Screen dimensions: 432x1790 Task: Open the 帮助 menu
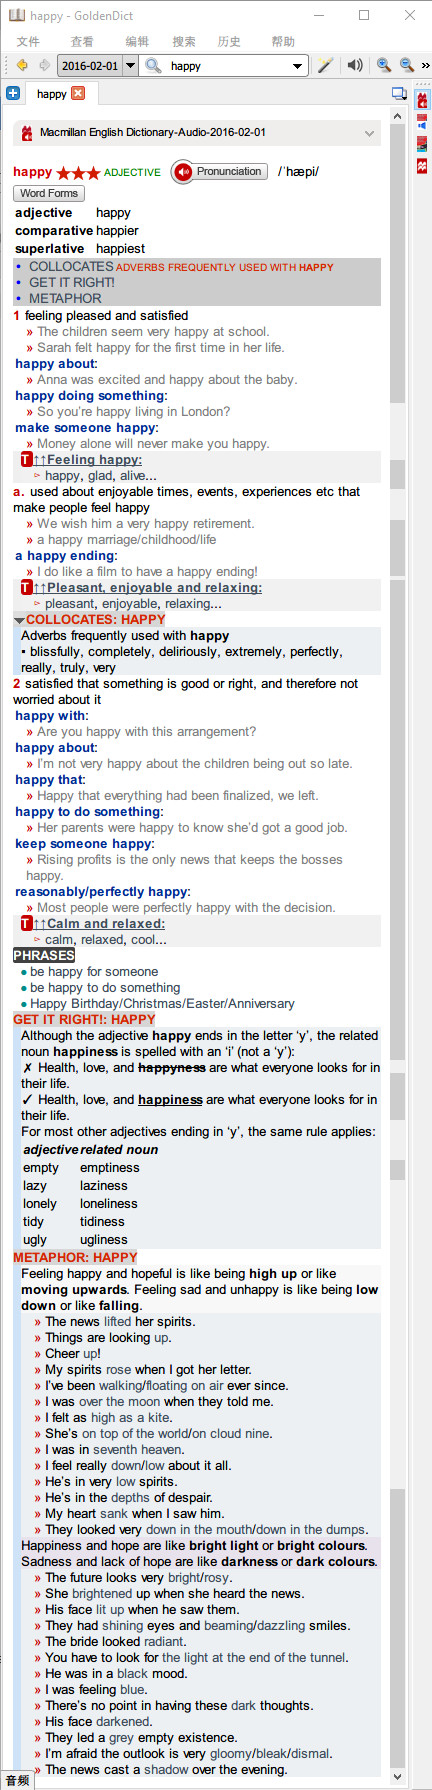[x=283, y=41]
